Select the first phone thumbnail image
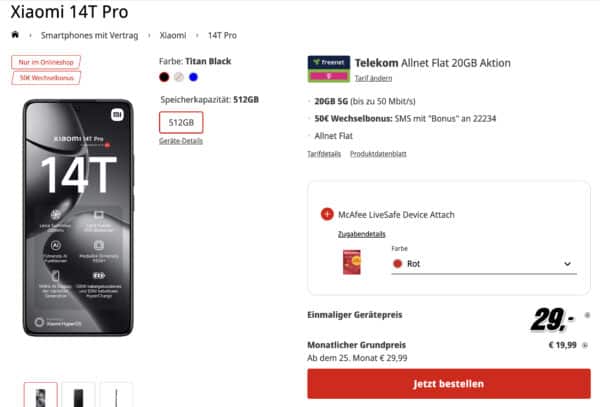 pos(40,395)
